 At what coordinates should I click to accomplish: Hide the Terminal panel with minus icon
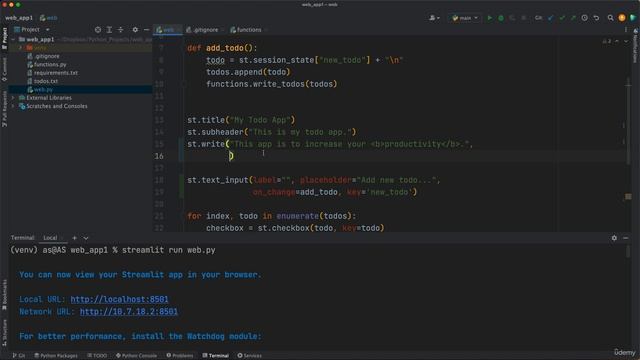[626, 238]
